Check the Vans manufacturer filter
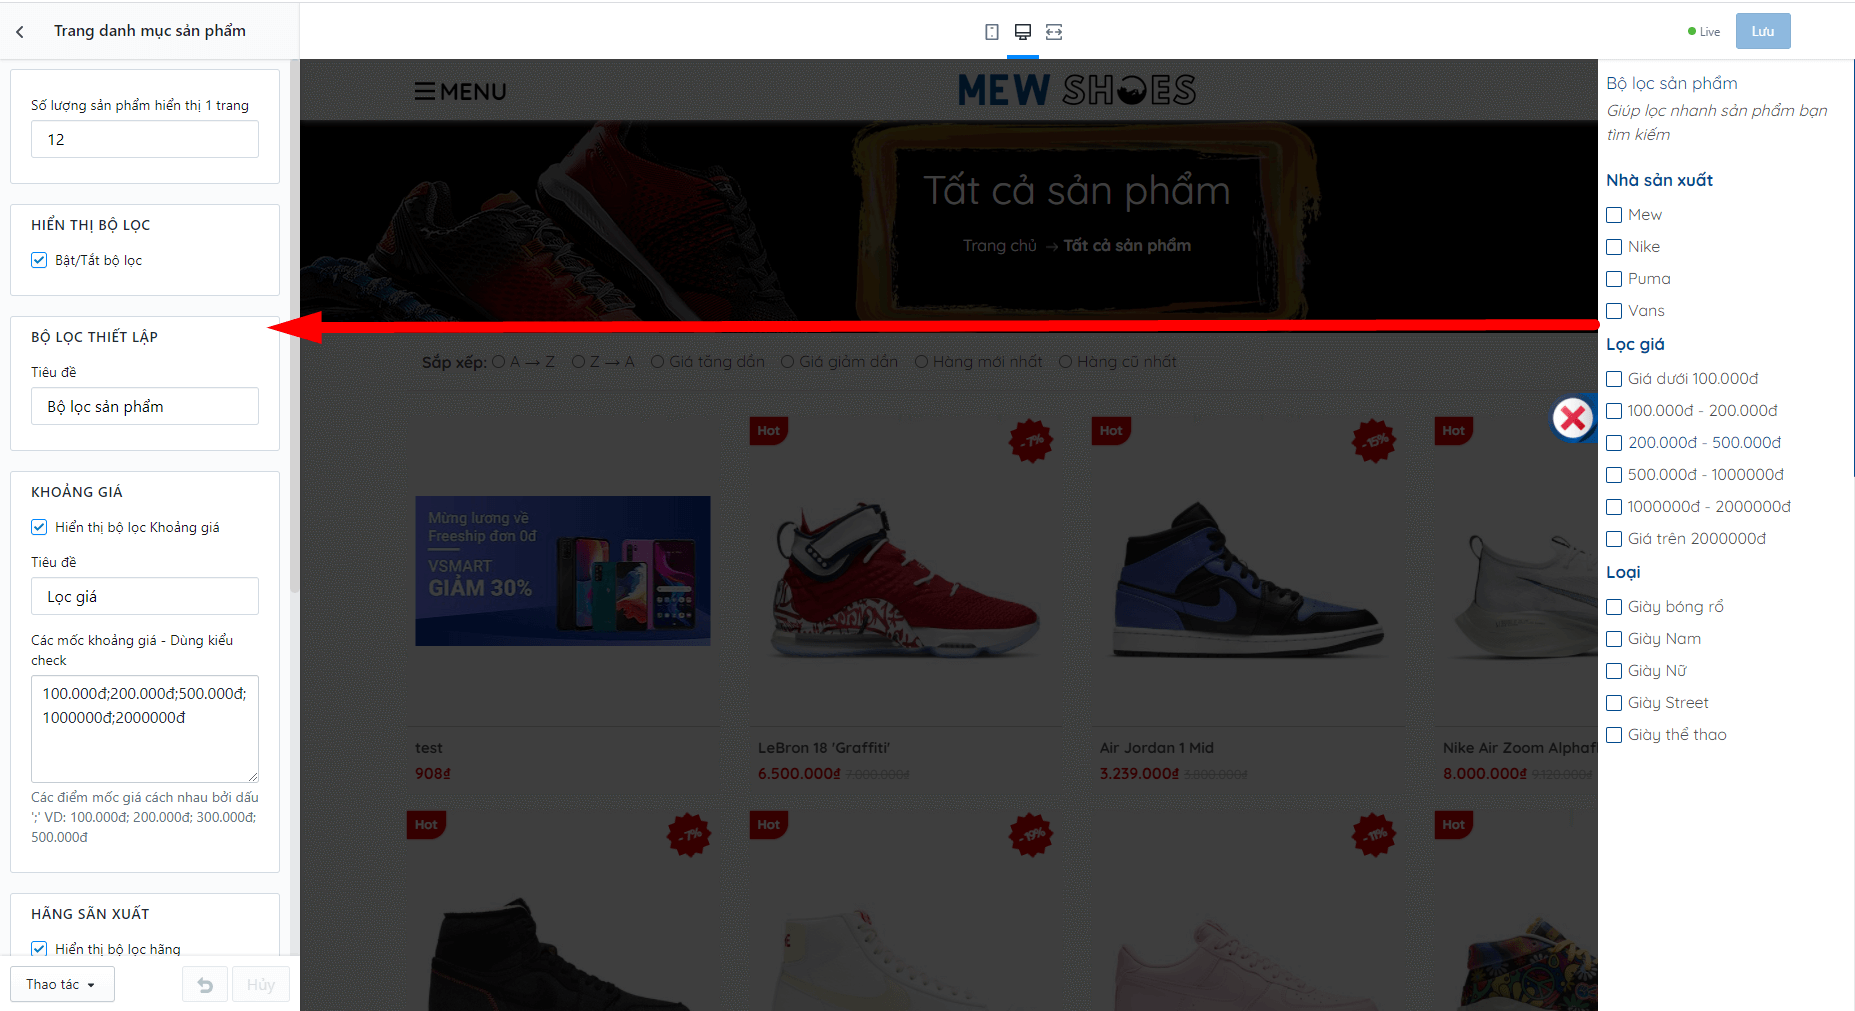Image resolution: width=1855 pixels, height=1011 pixels. pyautogui.click(x=1614, y=311)
